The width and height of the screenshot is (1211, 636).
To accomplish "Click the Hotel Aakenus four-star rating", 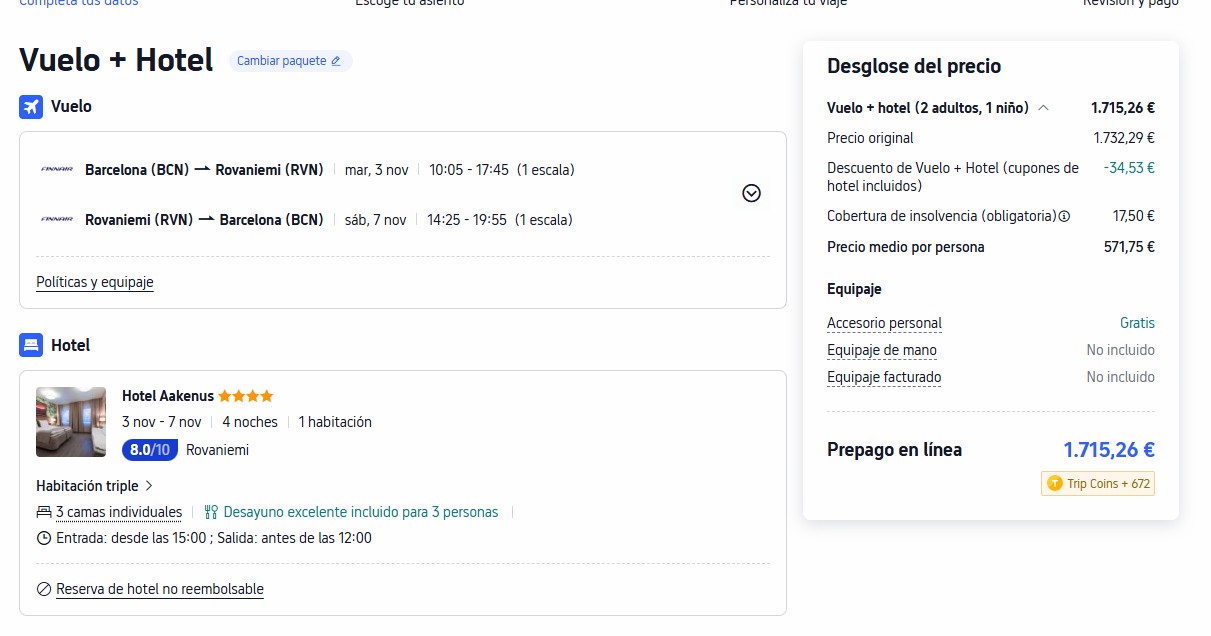I will click(246, 396).
